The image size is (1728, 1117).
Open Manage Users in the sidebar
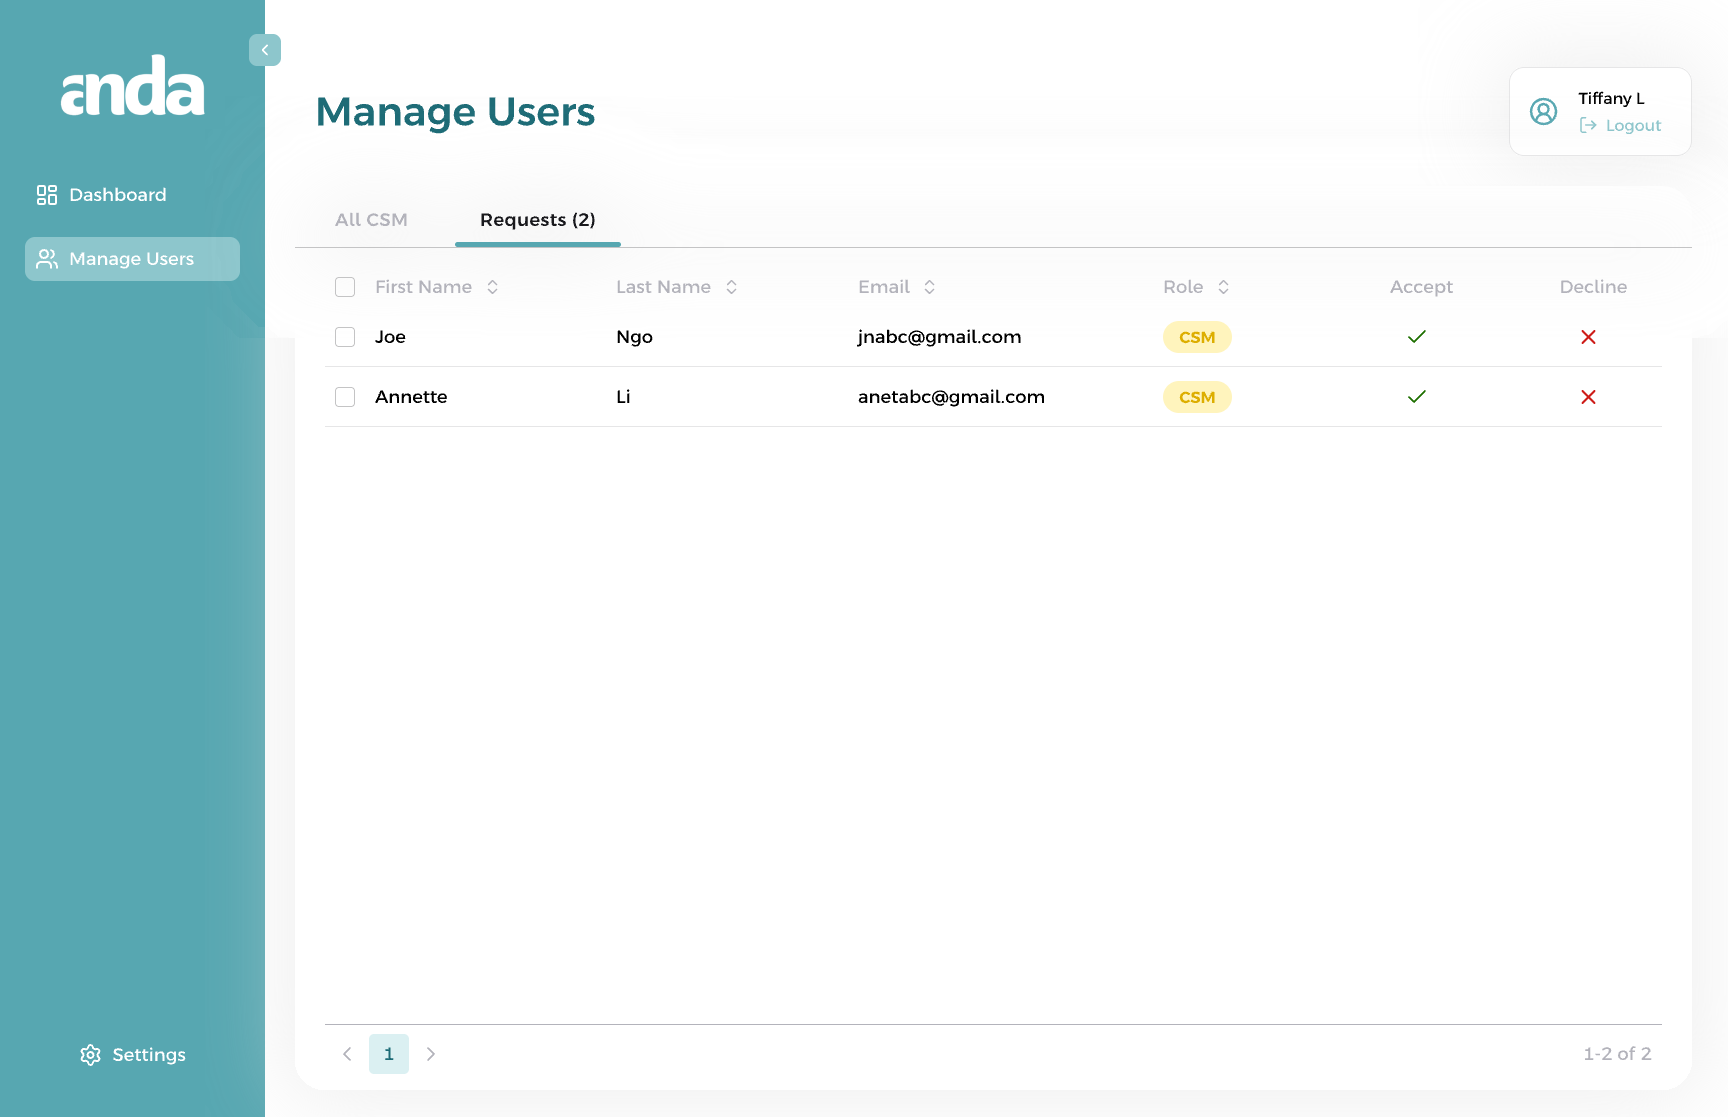[132, 259]
